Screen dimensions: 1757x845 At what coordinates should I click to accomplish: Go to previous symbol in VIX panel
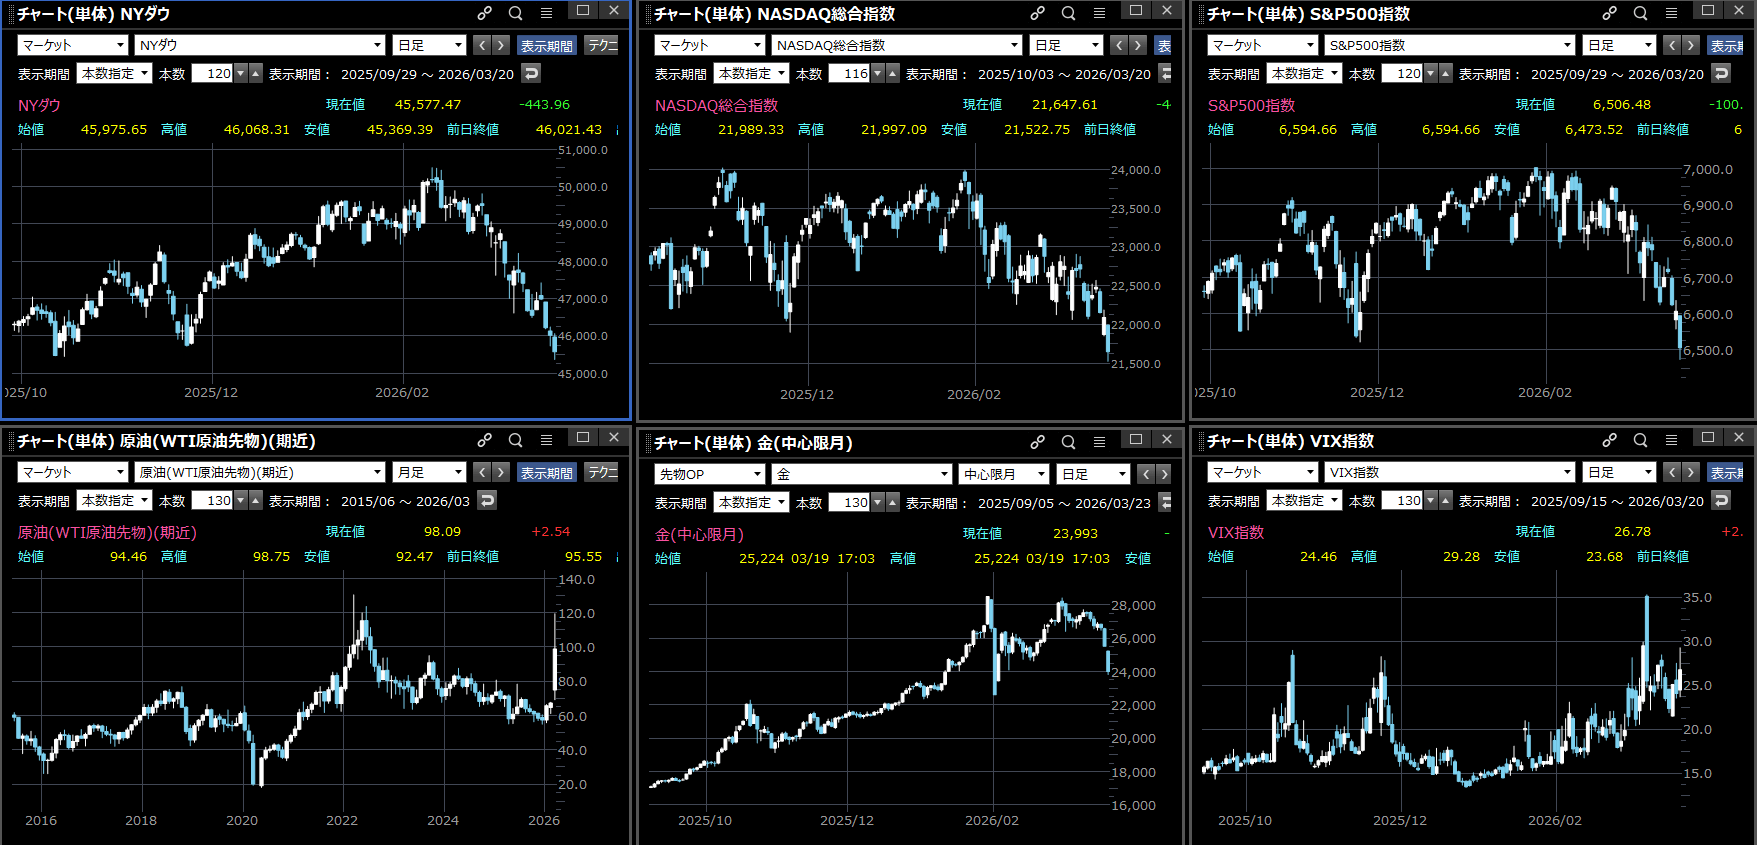pos(1672,472)
